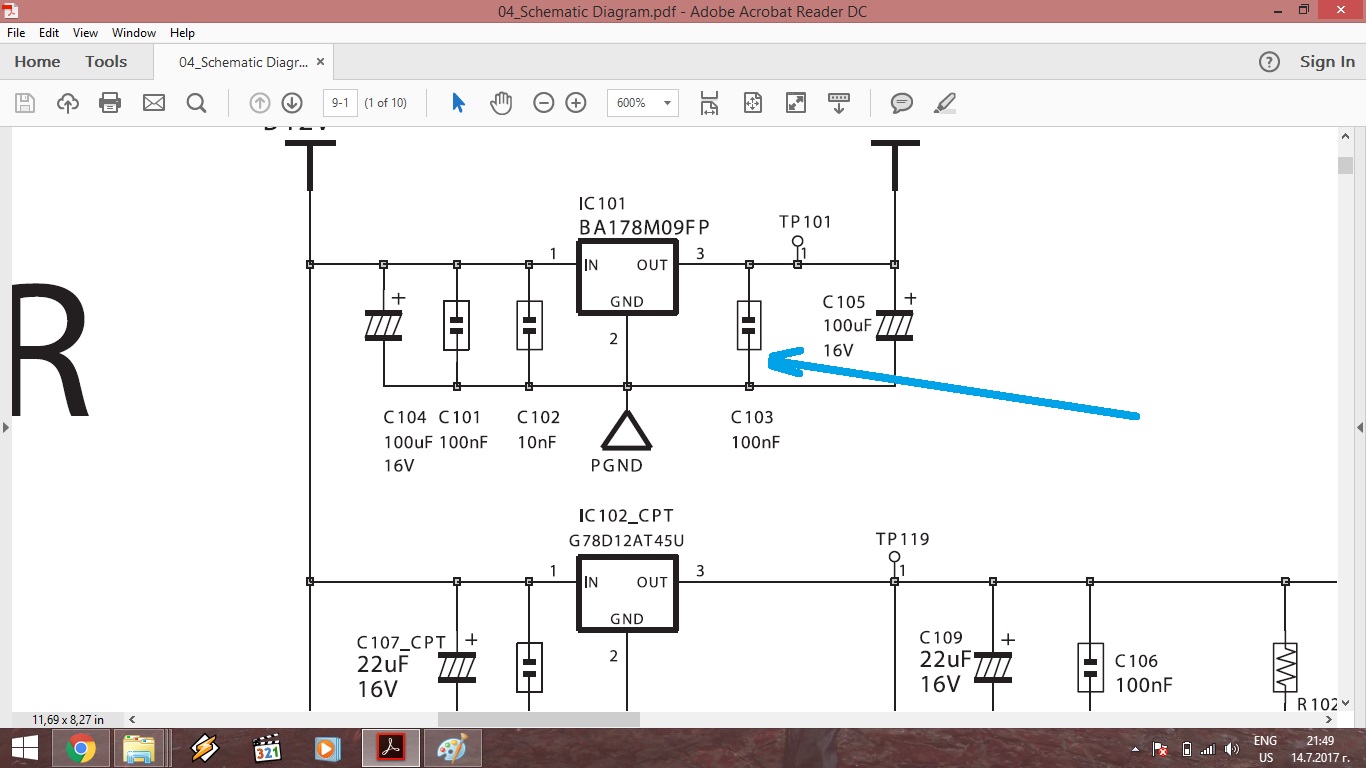Click the IC102_CPT component label
Screen dimensions: 1366x768
[x=627, y=516]
